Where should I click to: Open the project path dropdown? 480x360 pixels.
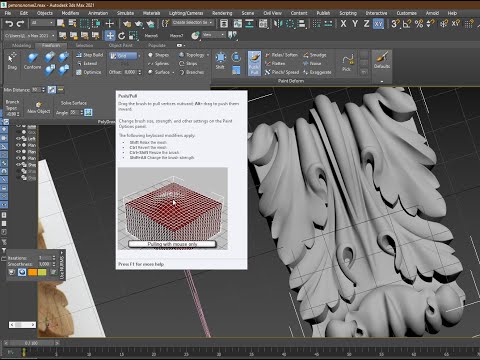click(x=53, y=35)
